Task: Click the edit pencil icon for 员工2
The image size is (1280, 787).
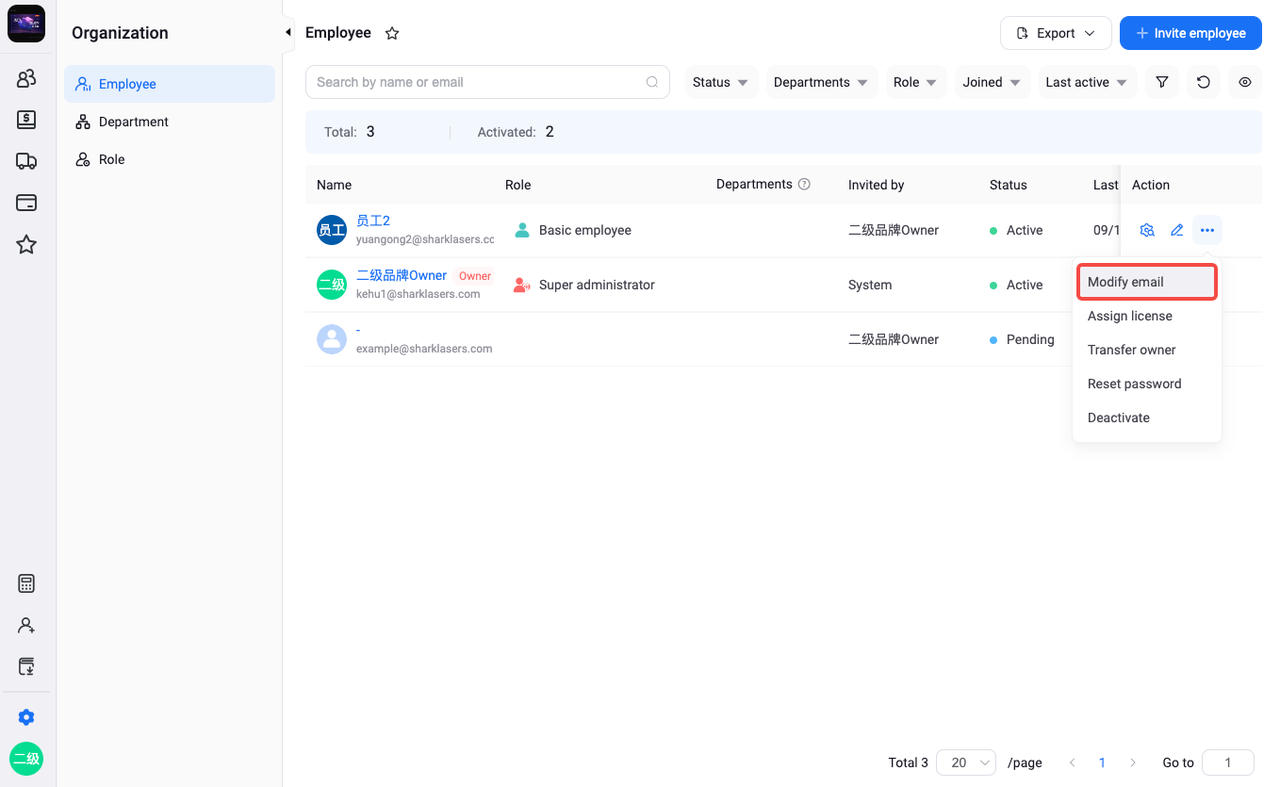Action: click(1177, 230)
